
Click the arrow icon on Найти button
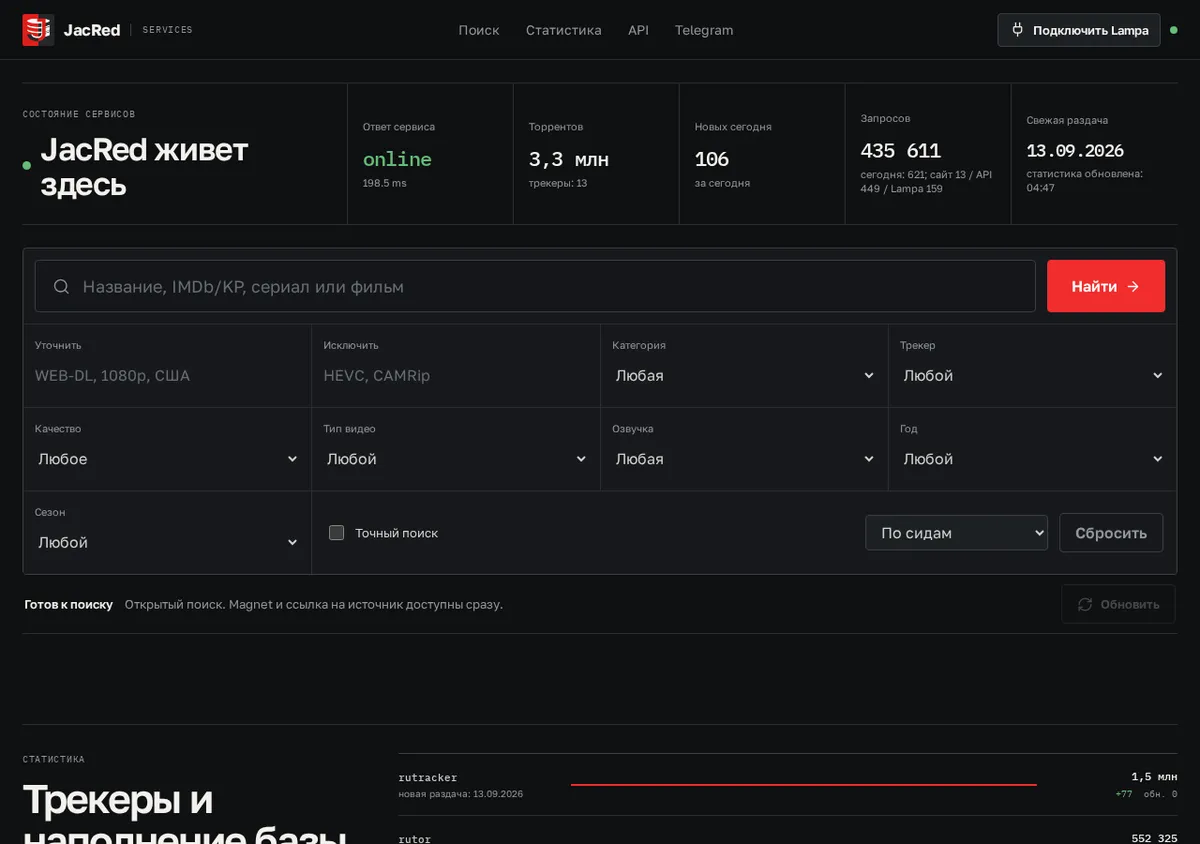coord(1133,286)
